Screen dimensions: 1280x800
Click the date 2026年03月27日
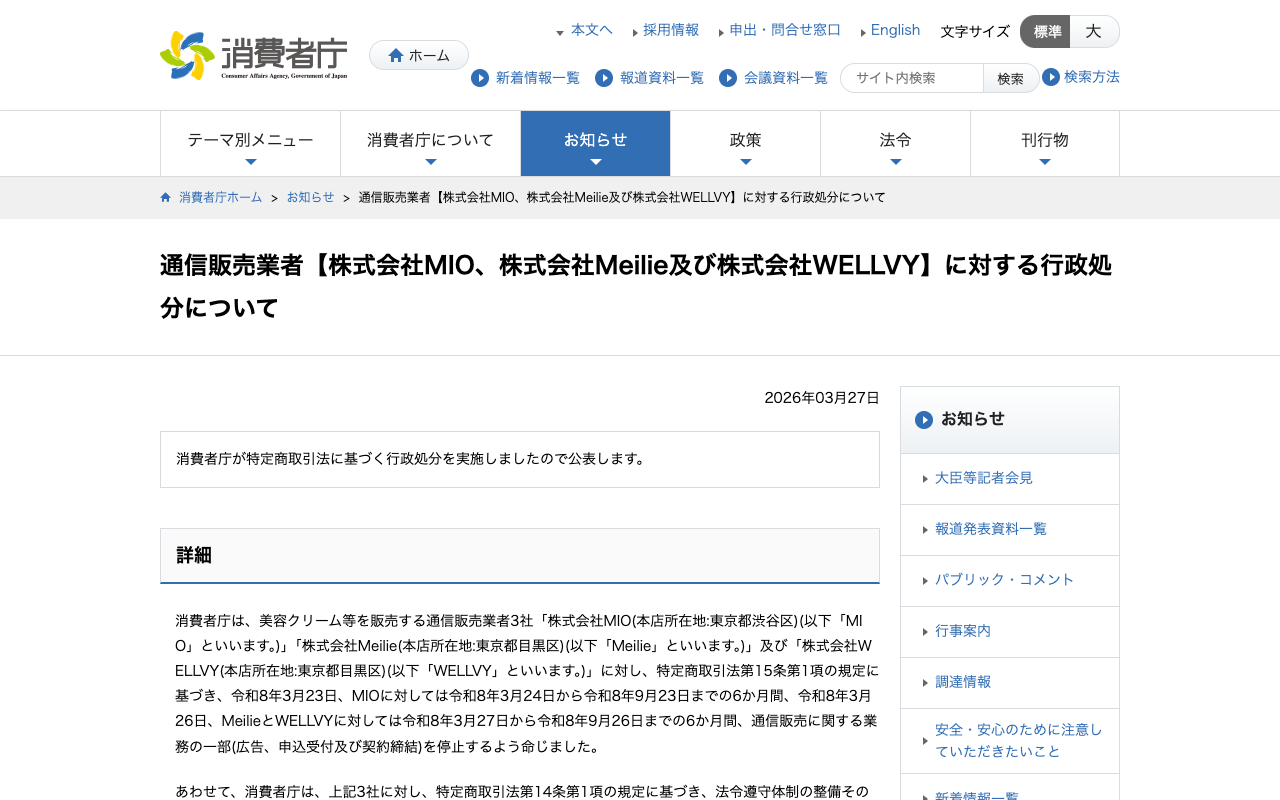(822, 398)
